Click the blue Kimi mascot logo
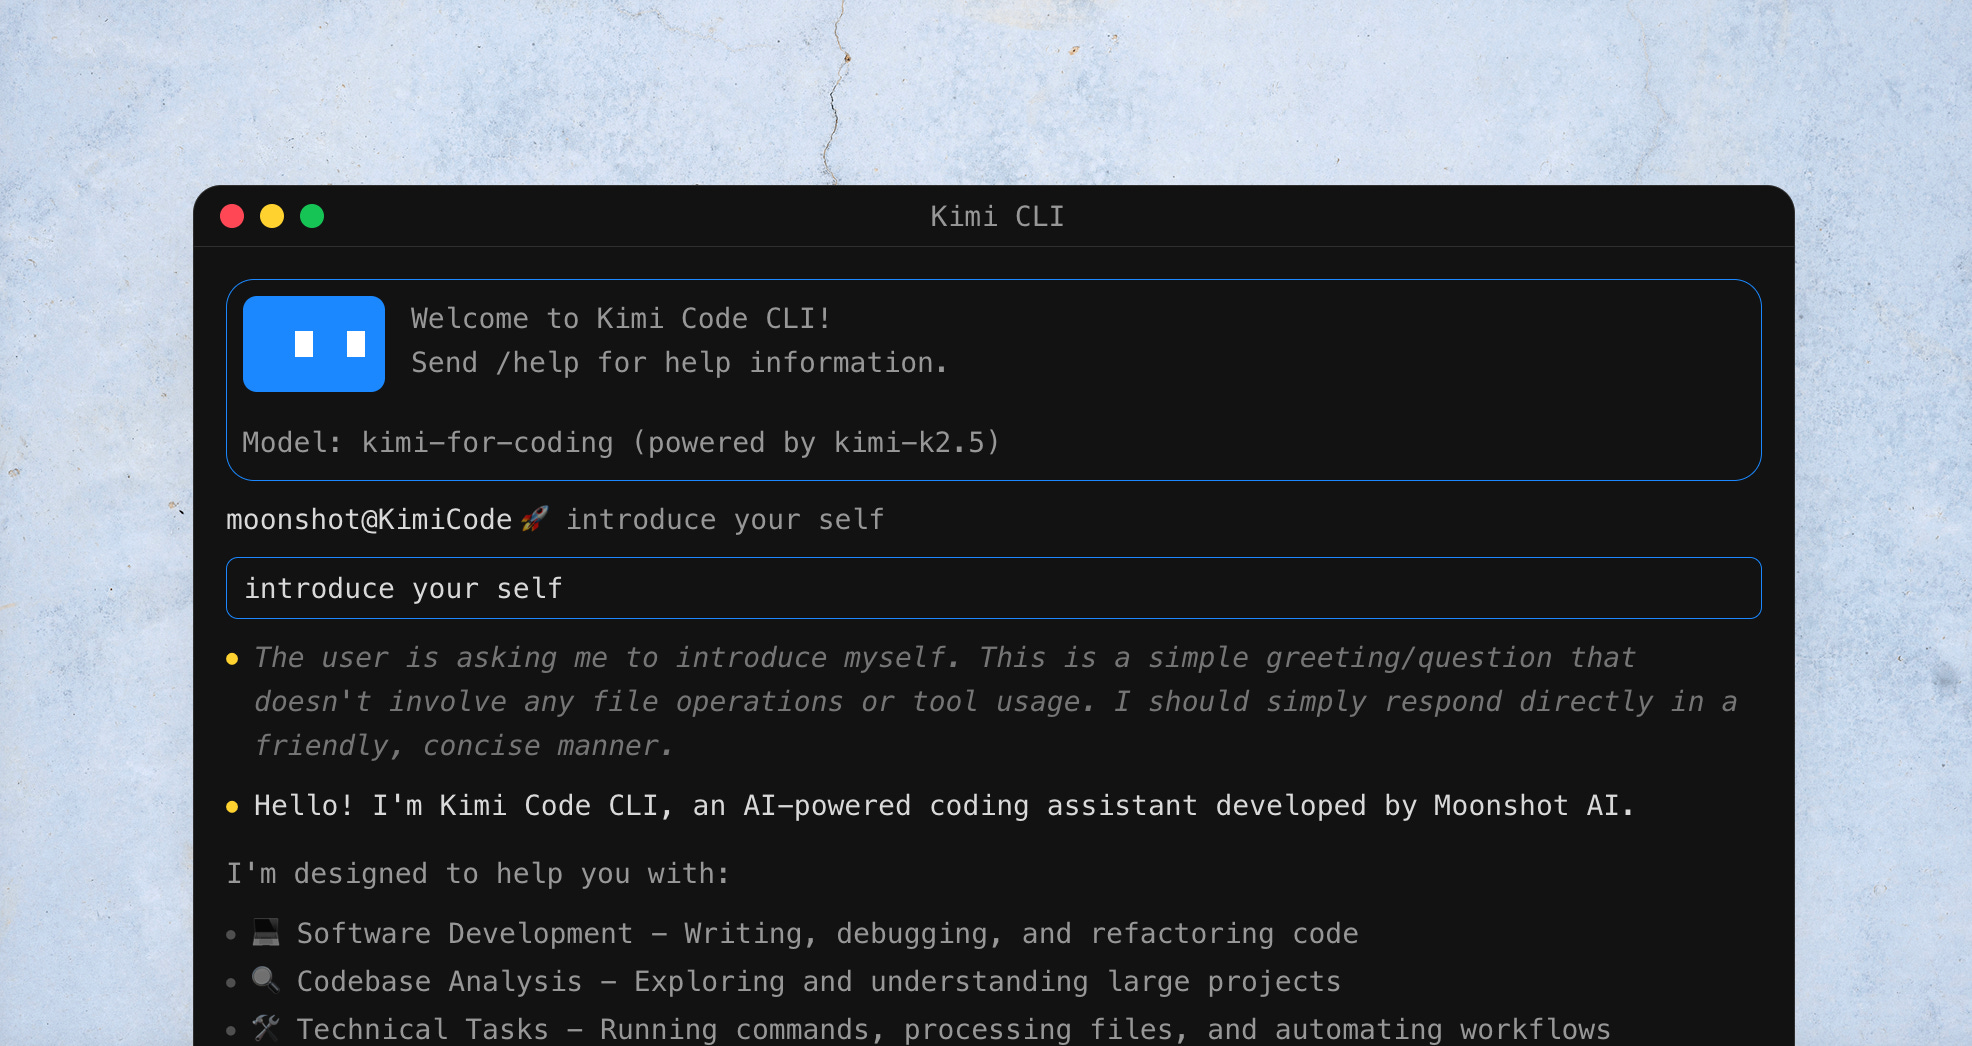Screen dimensions: 1972x1046 click(x=314, y=344)
